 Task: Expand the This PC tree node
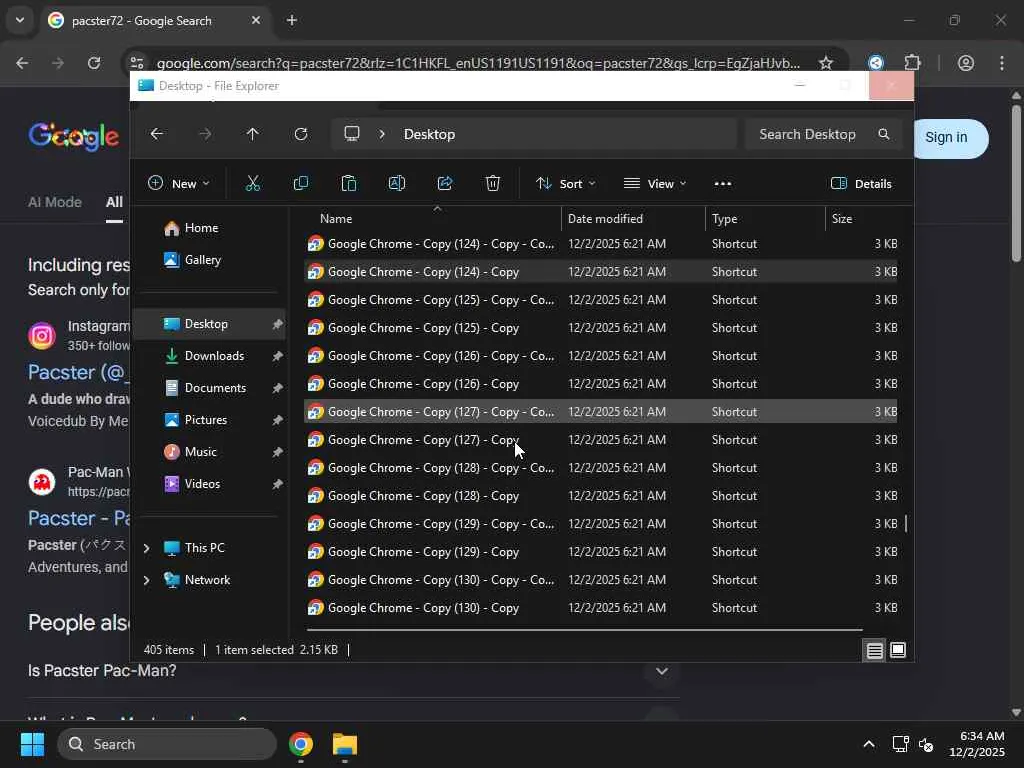146,548
